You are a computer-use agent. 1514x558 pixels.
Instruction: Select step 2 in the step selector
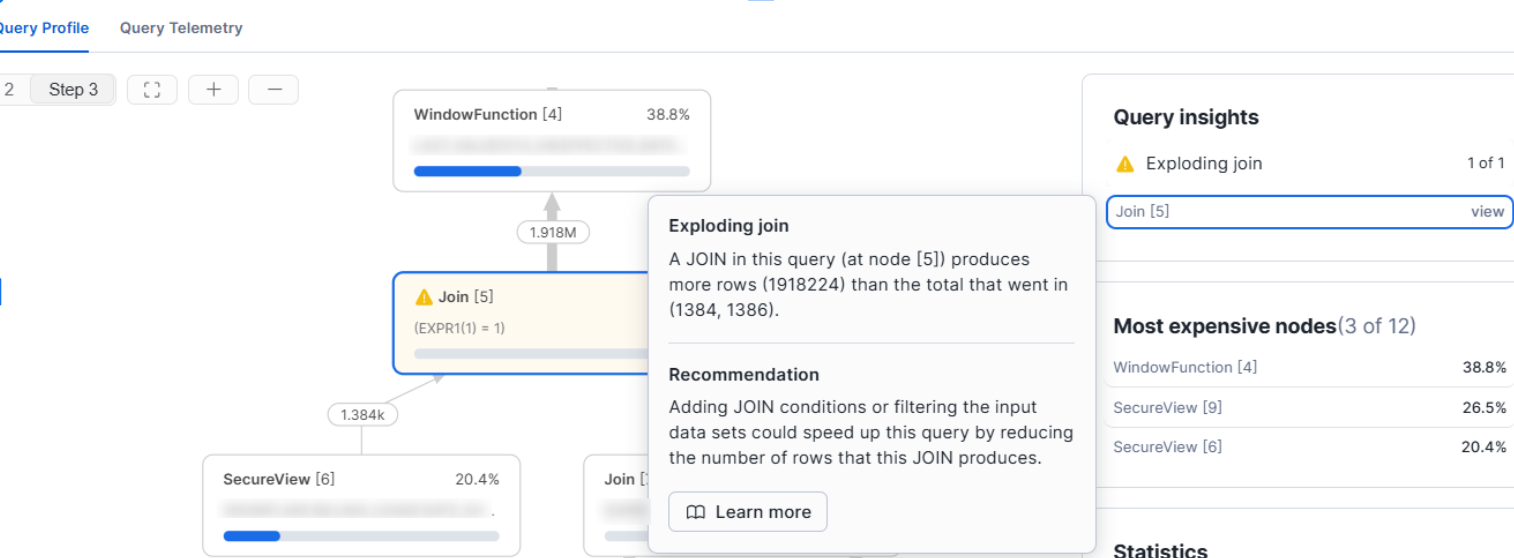tap(10, 90)
